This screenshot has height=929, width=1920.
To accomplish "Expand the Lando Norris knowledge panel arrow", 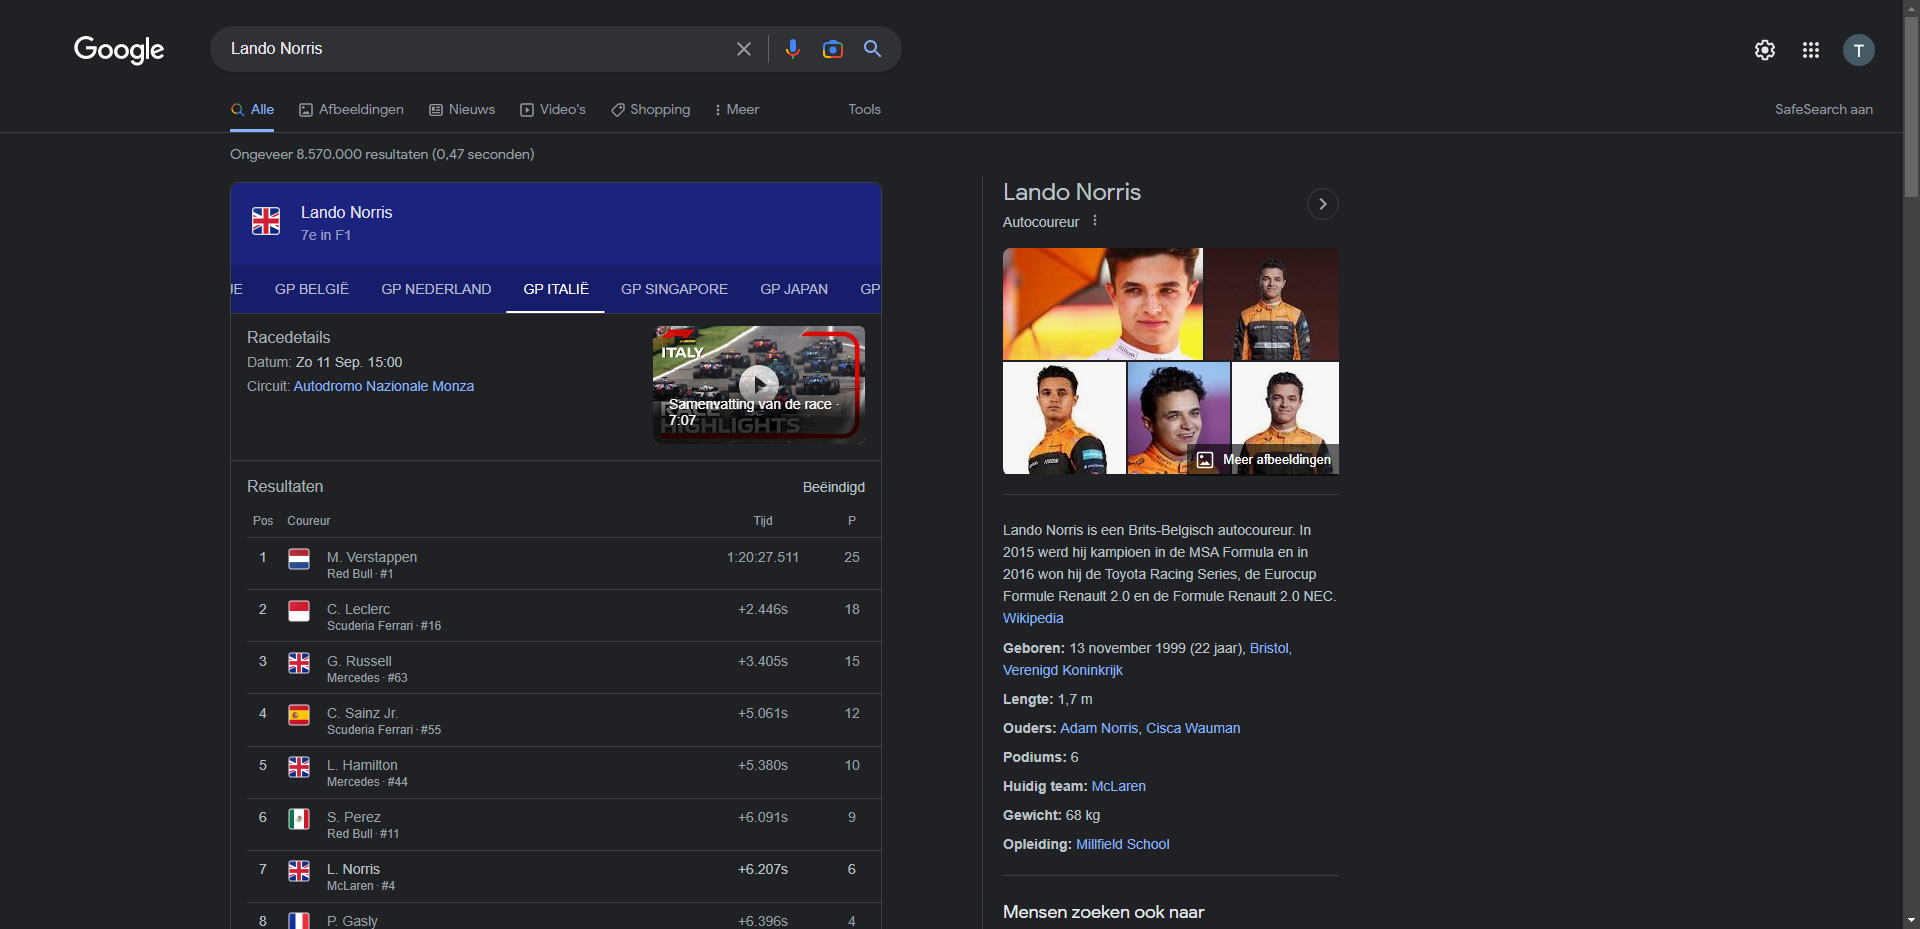I will pyautogui.click(x=1322, y=204).
